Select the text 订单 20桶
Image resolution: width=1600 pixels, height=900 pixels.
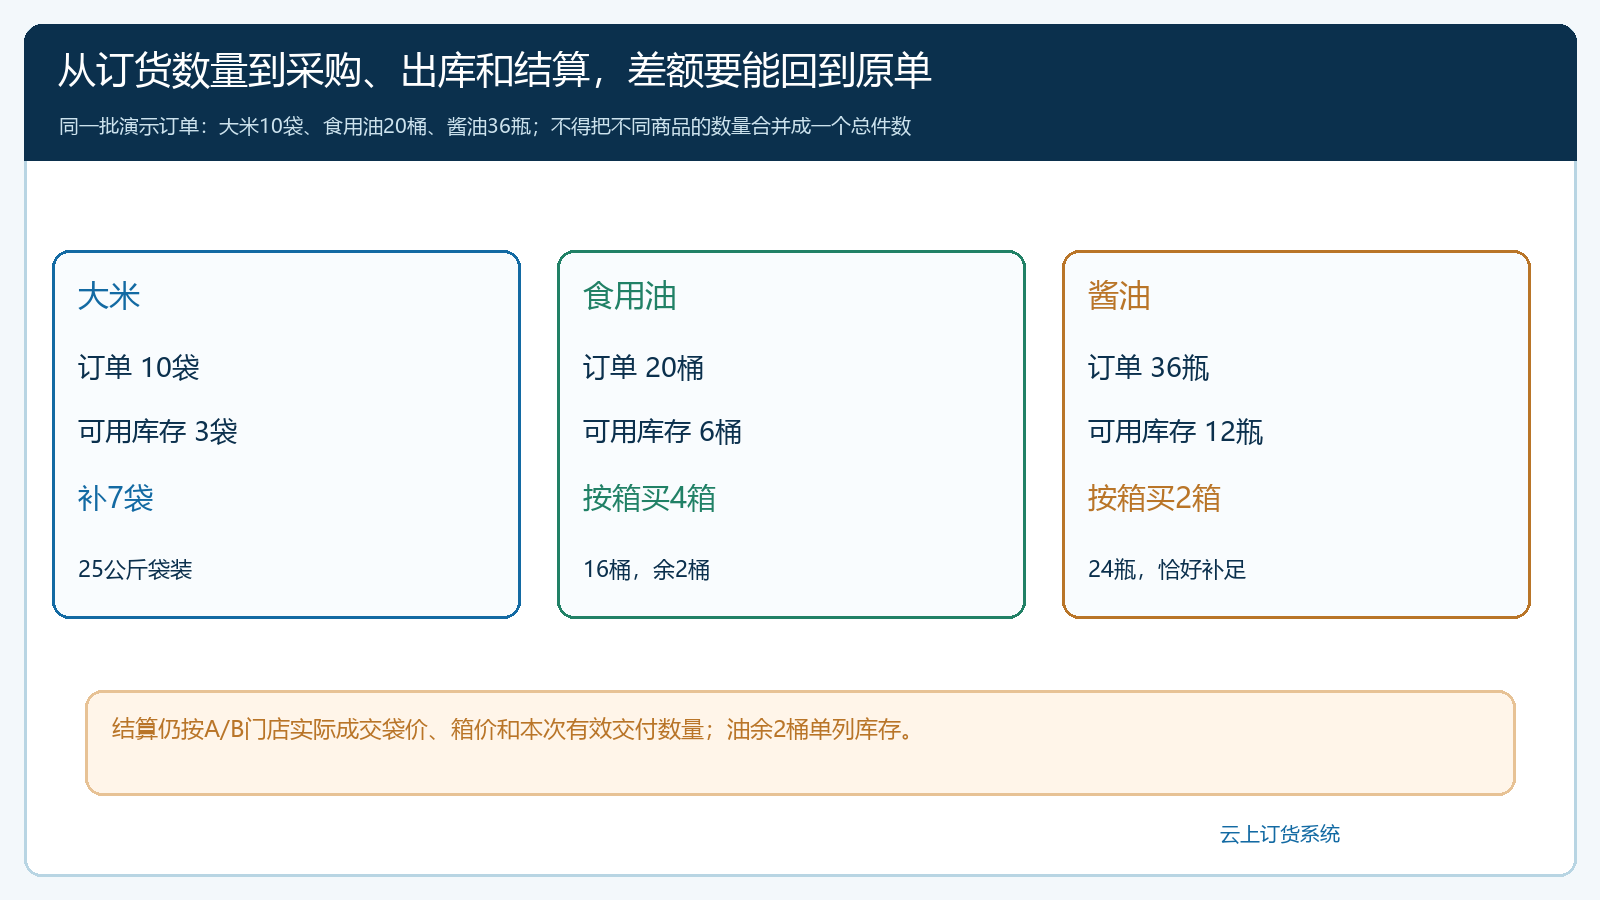(x=644, y=368)
